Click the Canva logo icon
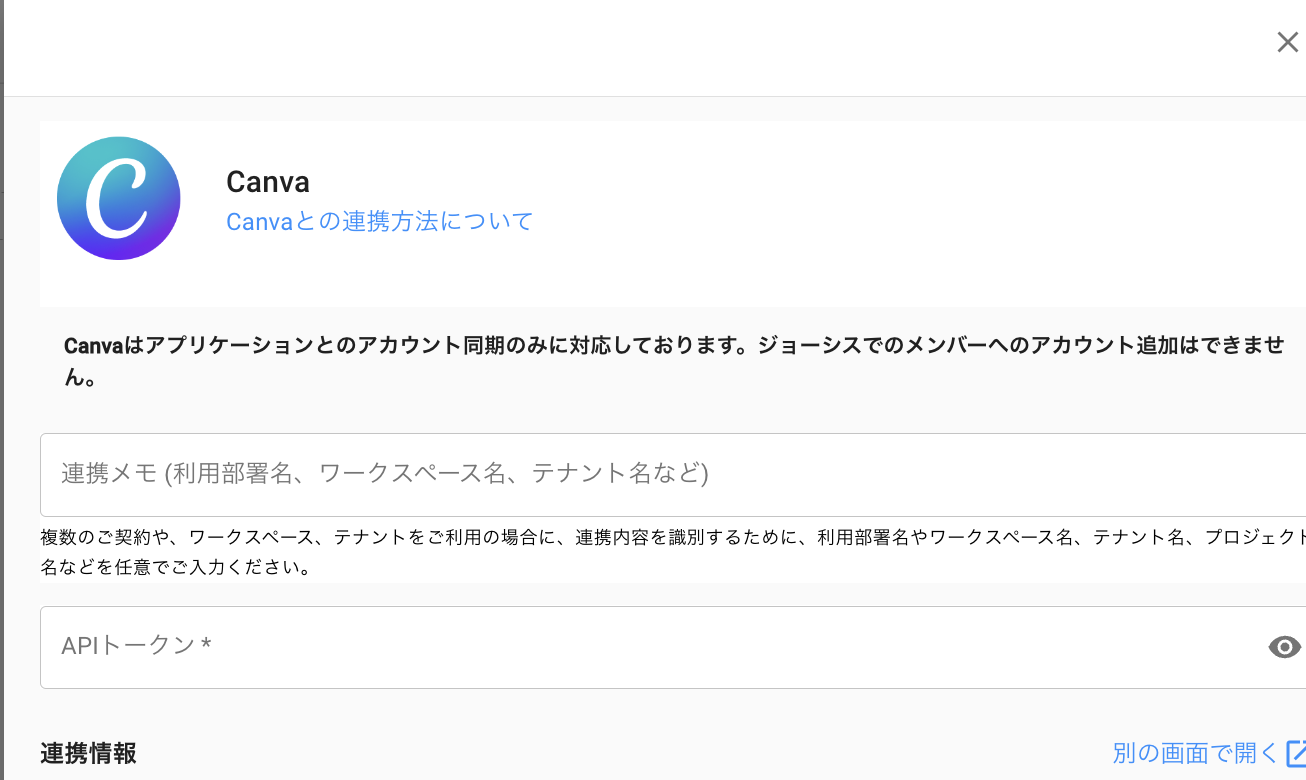The image size is (1306, 780). 118,198
